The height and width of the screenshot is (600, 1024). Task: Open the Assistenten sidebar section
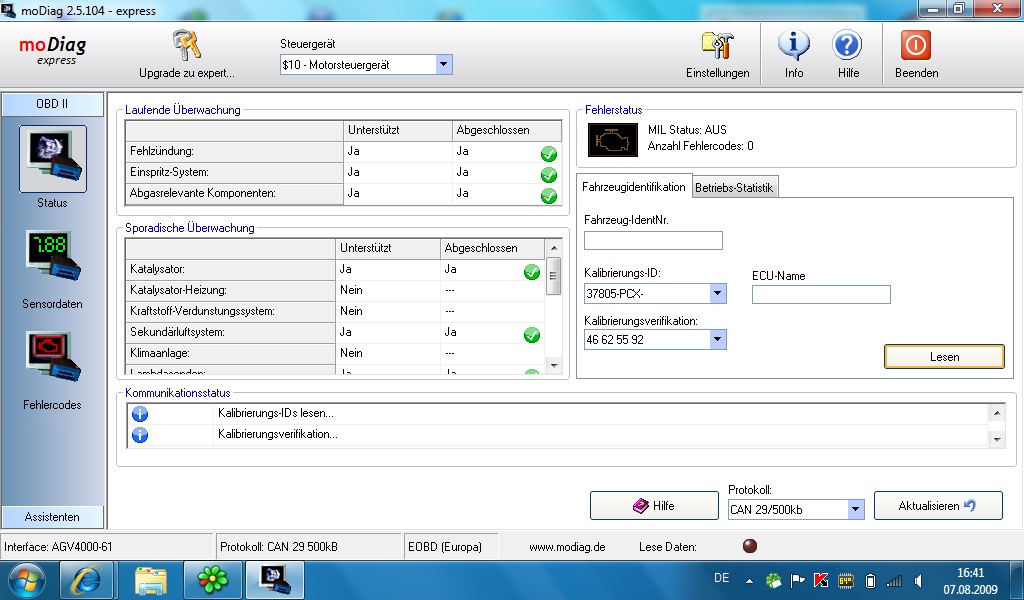(x=52, y=517)
